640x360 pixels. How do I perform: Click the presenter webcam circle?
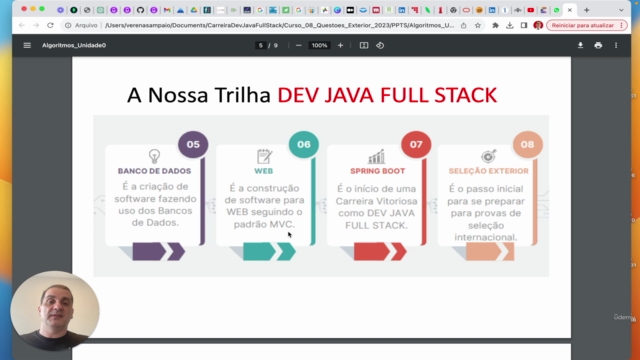tap(55, 311)
